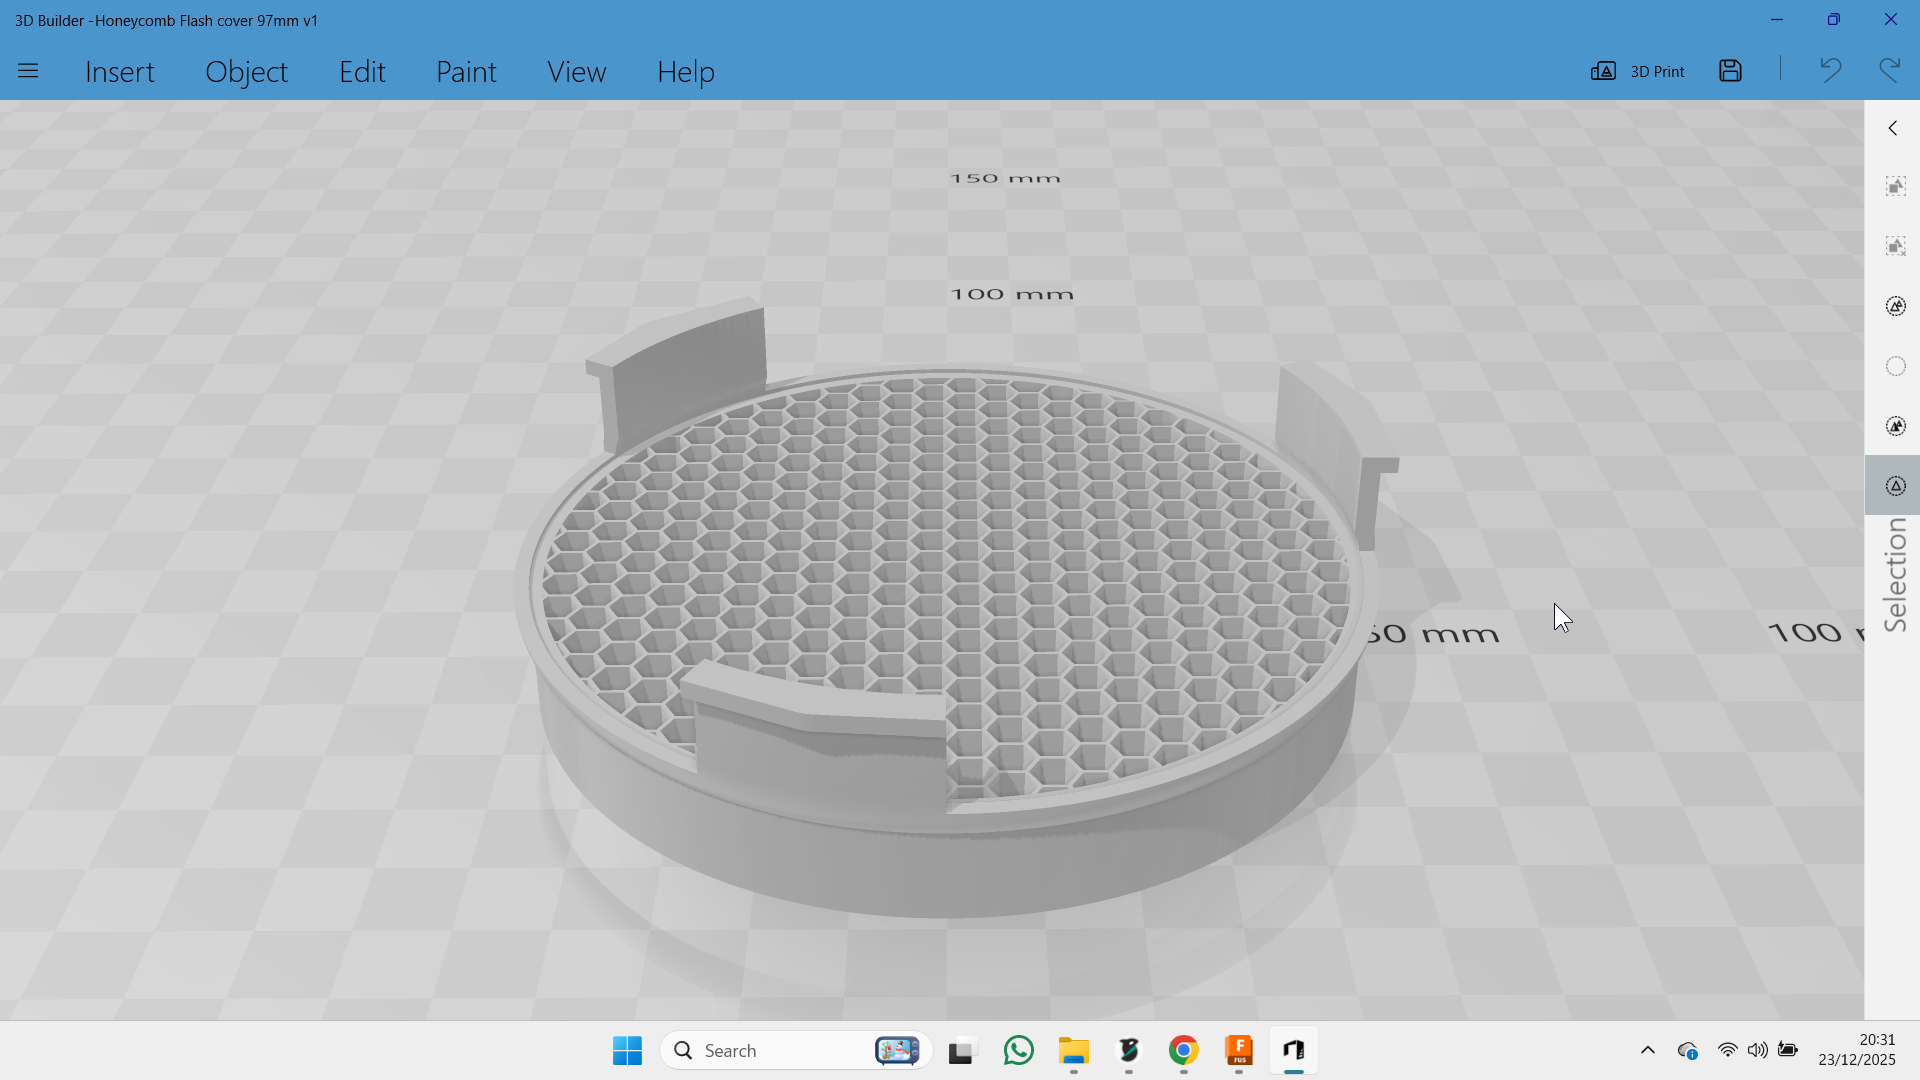This screenshot has width=1920, height=1080.
Task: Expand the Selection side panel chevron
Action: (1892, 128)
